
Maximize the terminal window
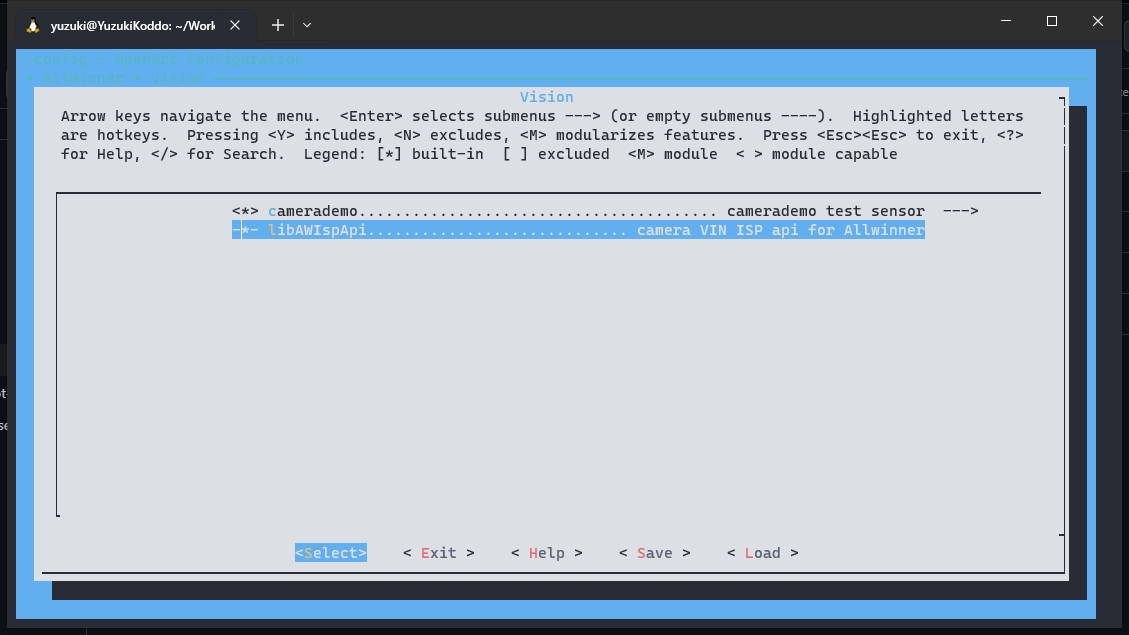coord(1052,21)
